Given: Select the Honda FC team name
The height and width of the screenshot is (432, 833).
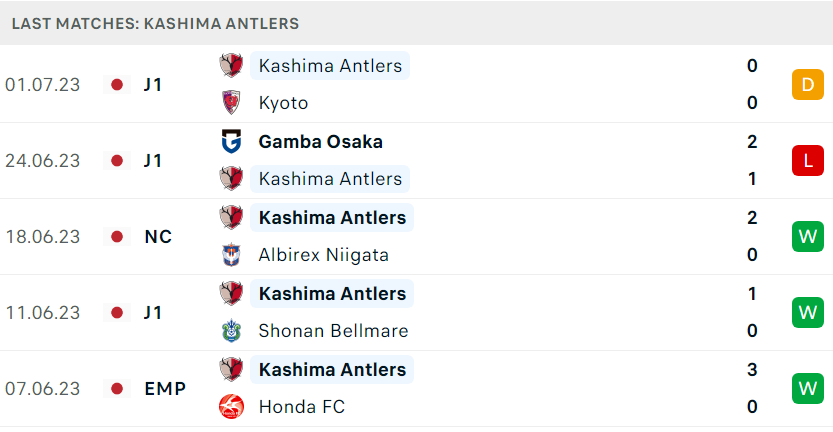Looking at the screenshot, I should click(x=302, y=407).
